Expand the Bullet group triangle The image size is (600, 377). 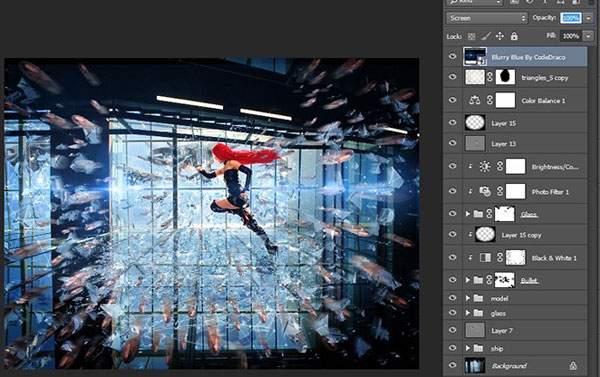coord(468,280)
